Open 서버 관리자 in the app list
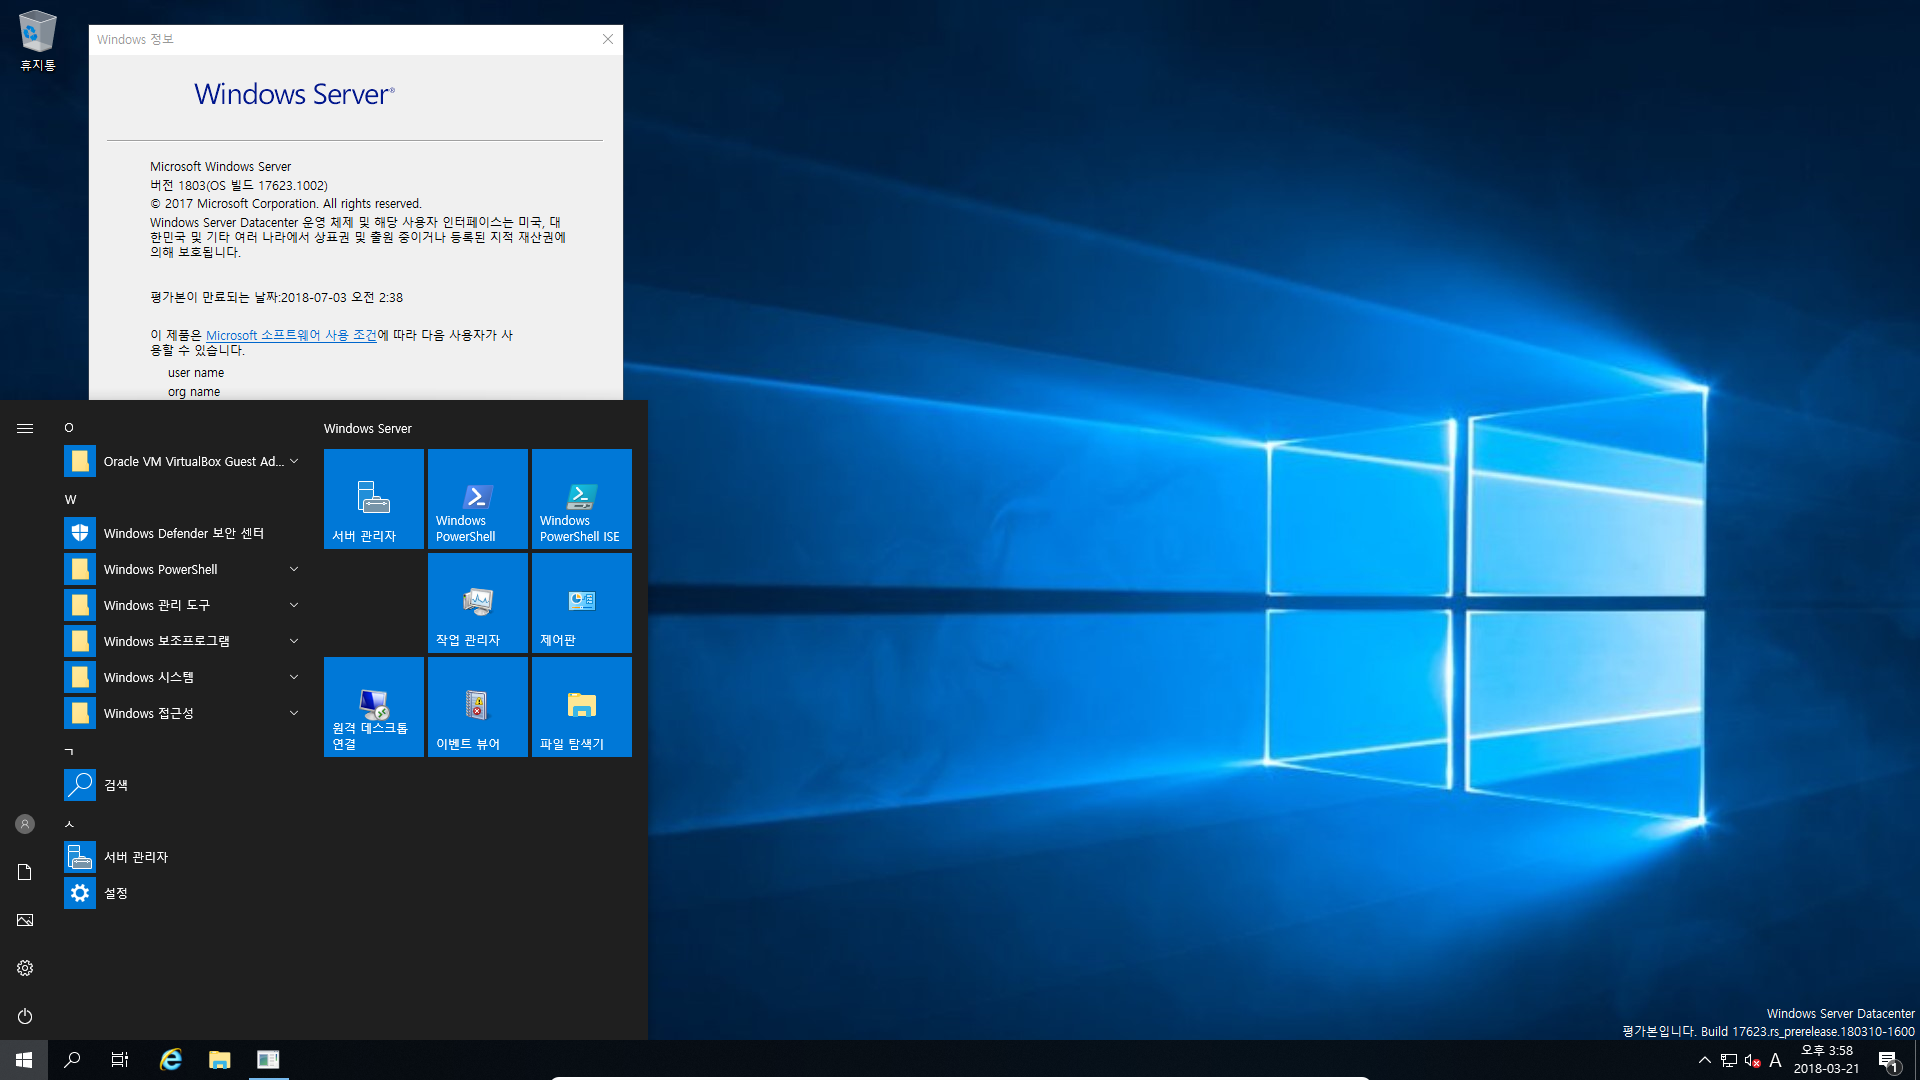This screenshot has width=1920, height=1080. pyautogui.click(x=183, y=857)
